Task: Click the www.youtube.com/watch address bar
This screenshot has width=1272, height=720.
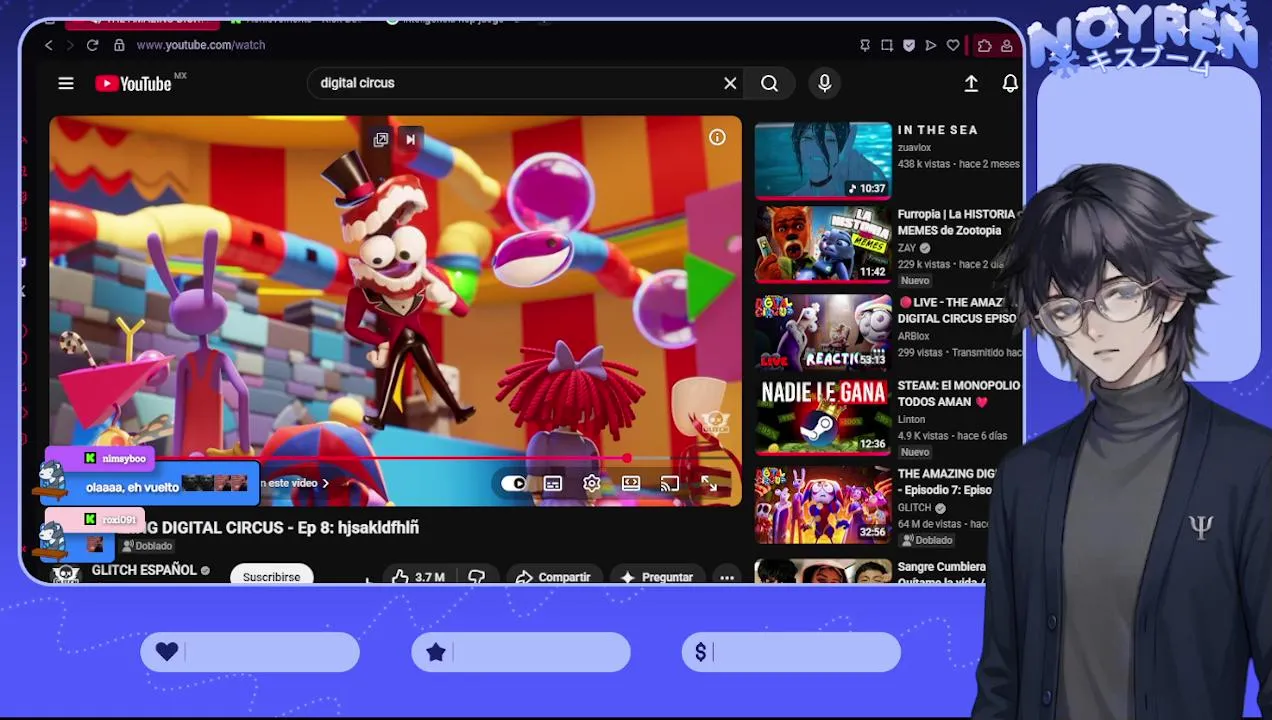Action: pyautogui.click(x=200, y=45)
